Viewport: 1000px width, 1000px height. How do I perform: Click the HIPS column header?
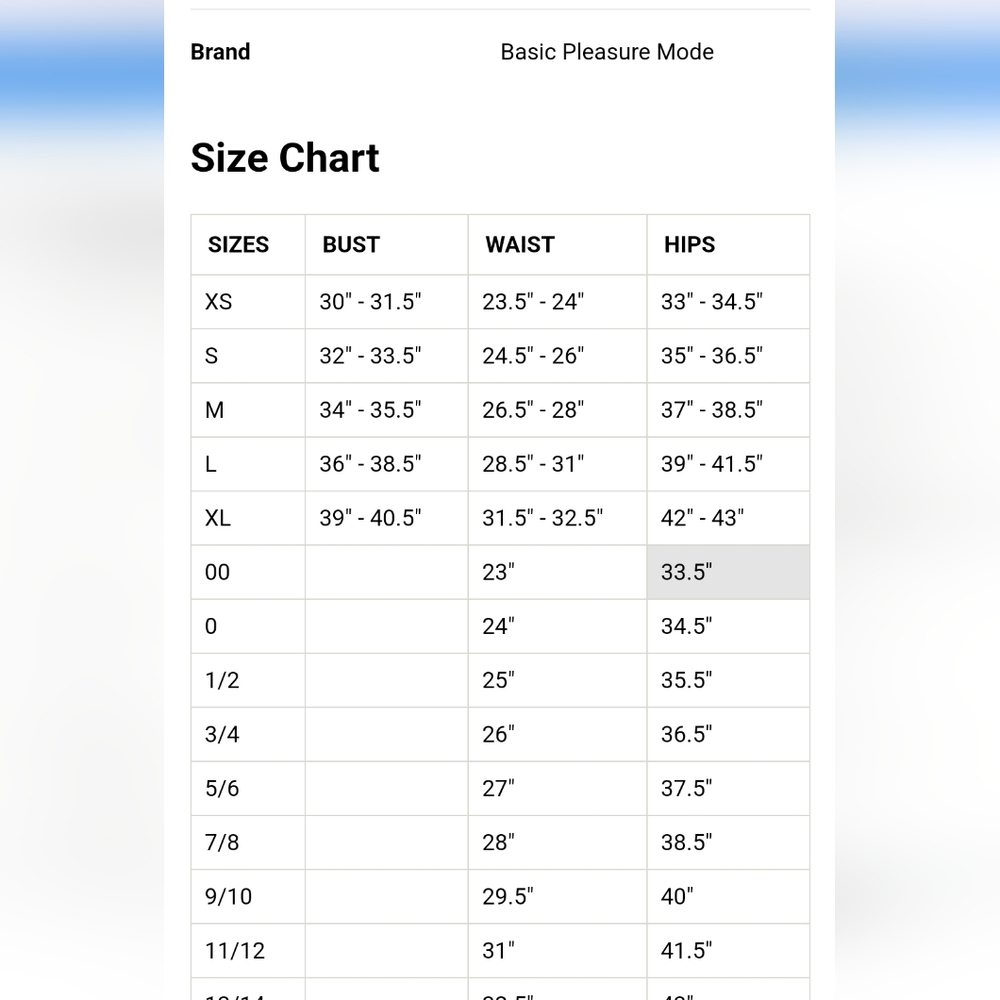point(689,244)
